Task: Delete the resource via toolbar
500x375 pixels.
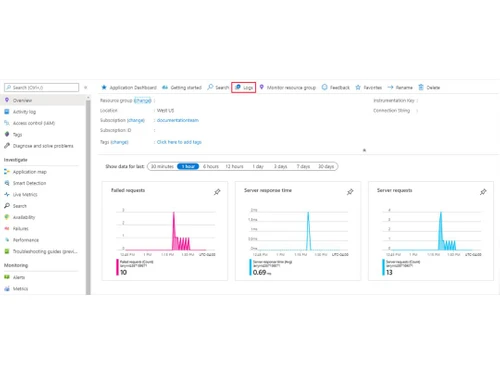Action: (429, 87)
